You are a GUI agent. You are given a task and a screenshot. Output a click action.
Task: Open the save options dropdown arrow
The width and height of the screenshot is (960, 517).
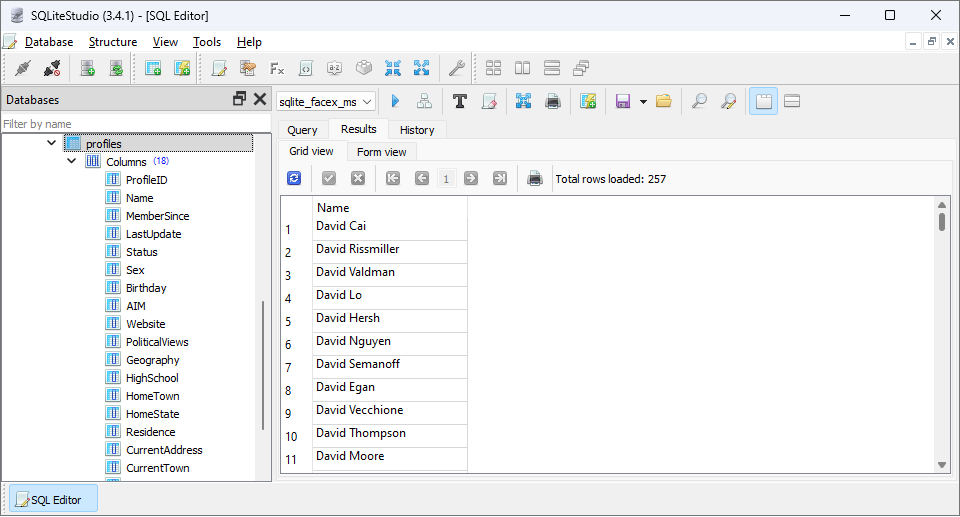click(x=643, y=102)
